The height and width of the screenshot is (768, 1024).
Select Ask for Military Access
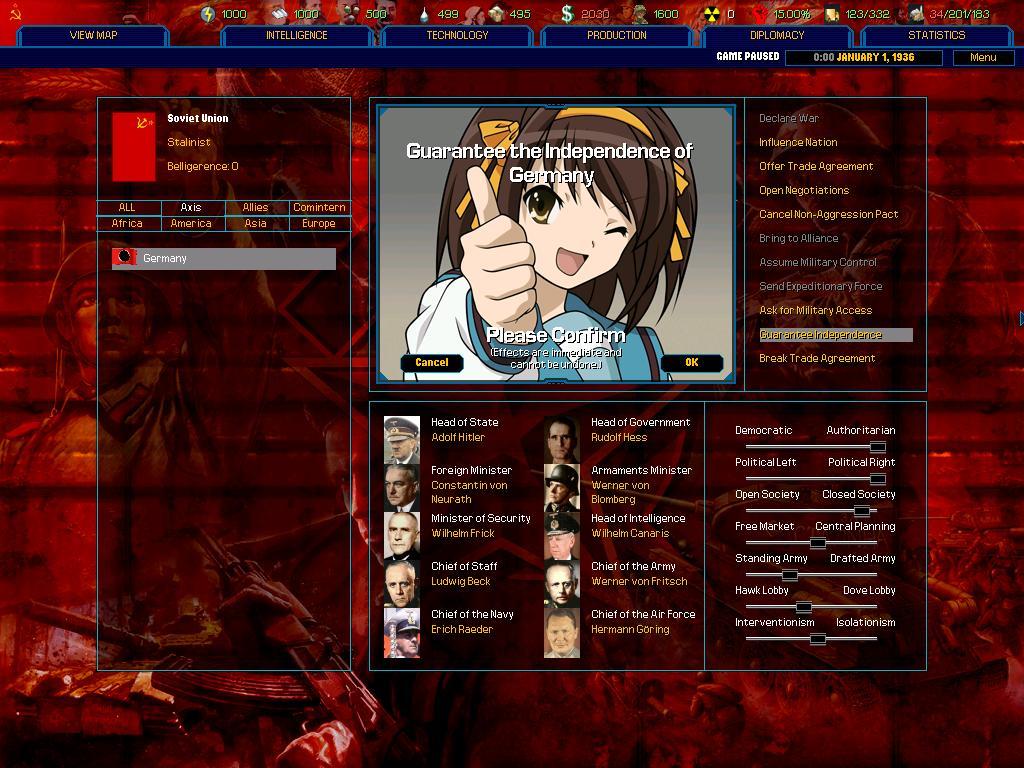pyautogui.click(x=816, y=311)
